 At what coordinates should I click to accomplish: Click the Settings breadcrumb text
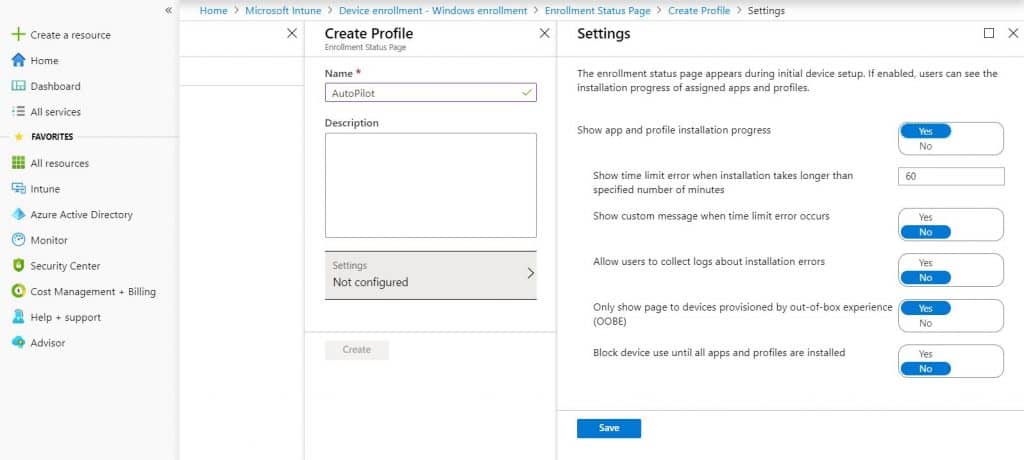[x=766, y=10]
